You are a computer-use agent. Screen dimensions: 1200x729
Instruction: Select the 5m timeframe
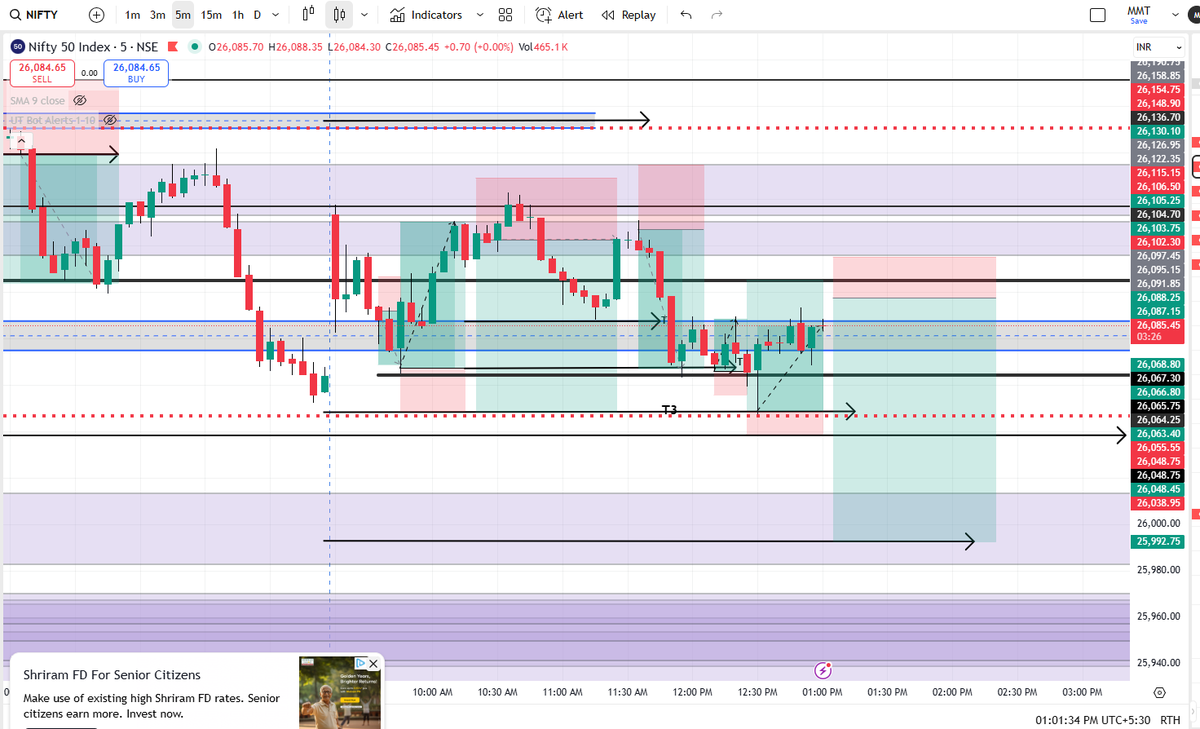183,15
